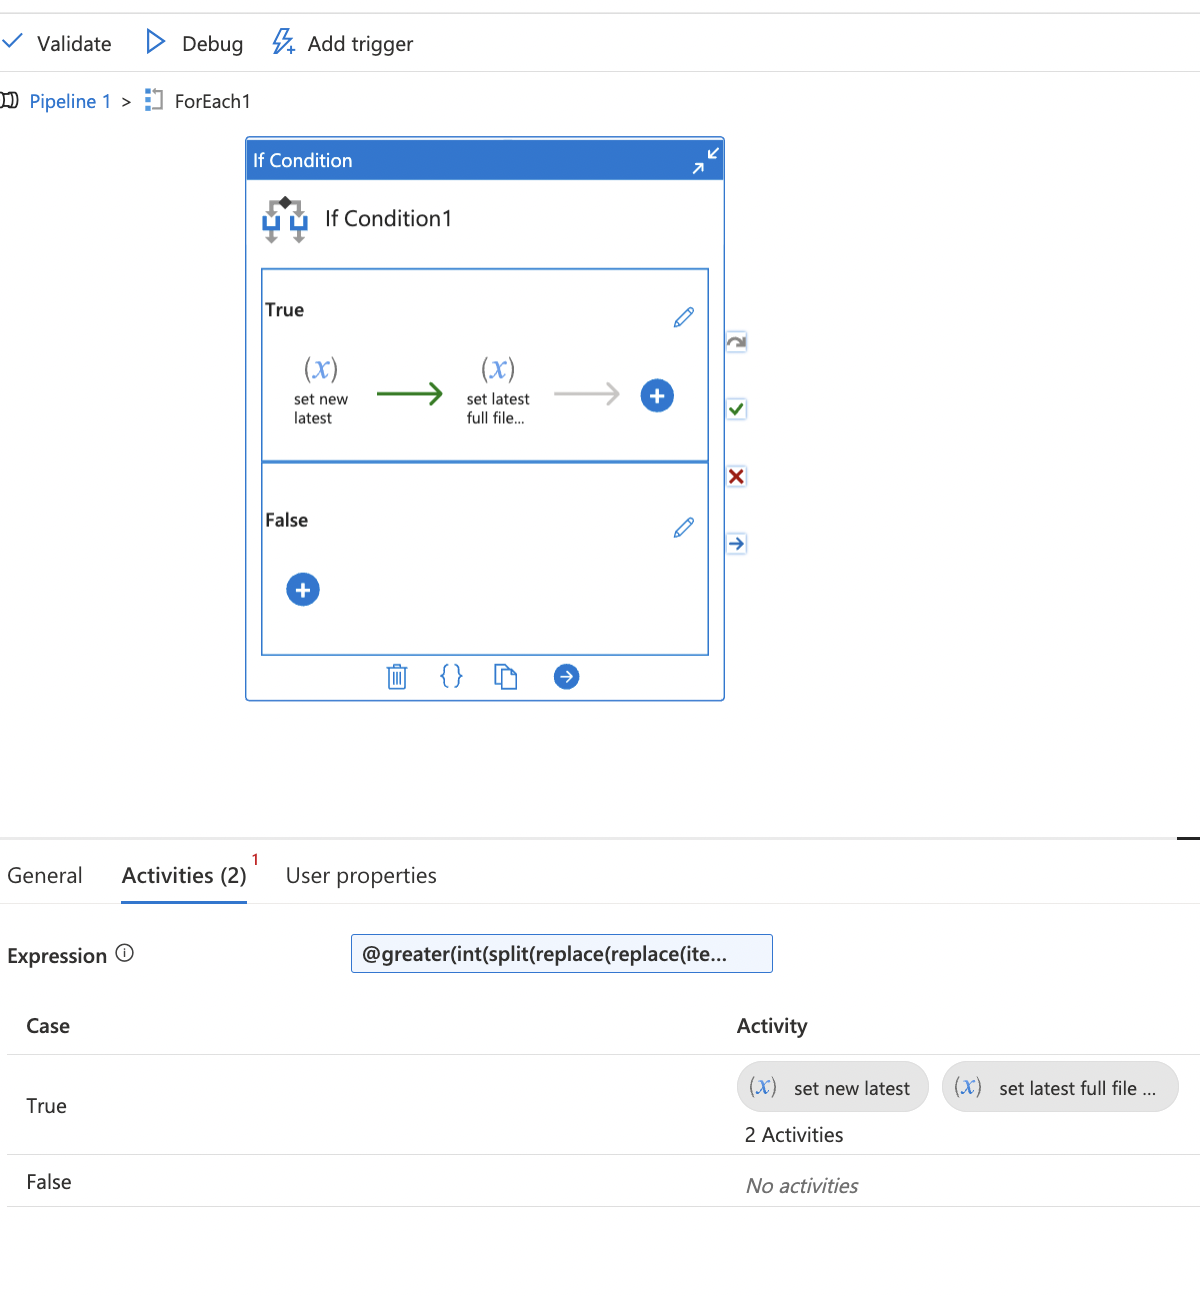Click the If Condition1 activity icon

pos(285,219)
